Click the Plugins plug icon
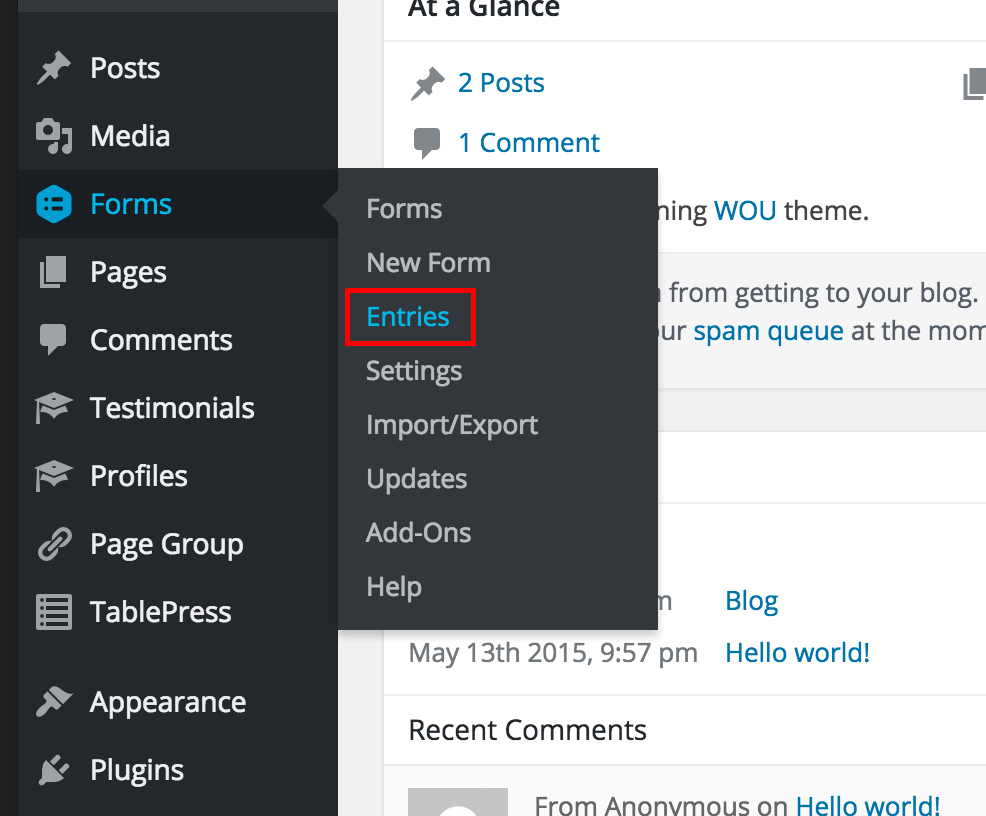The height and width of the screenshot is (816, 986). (x=53, y=770)
